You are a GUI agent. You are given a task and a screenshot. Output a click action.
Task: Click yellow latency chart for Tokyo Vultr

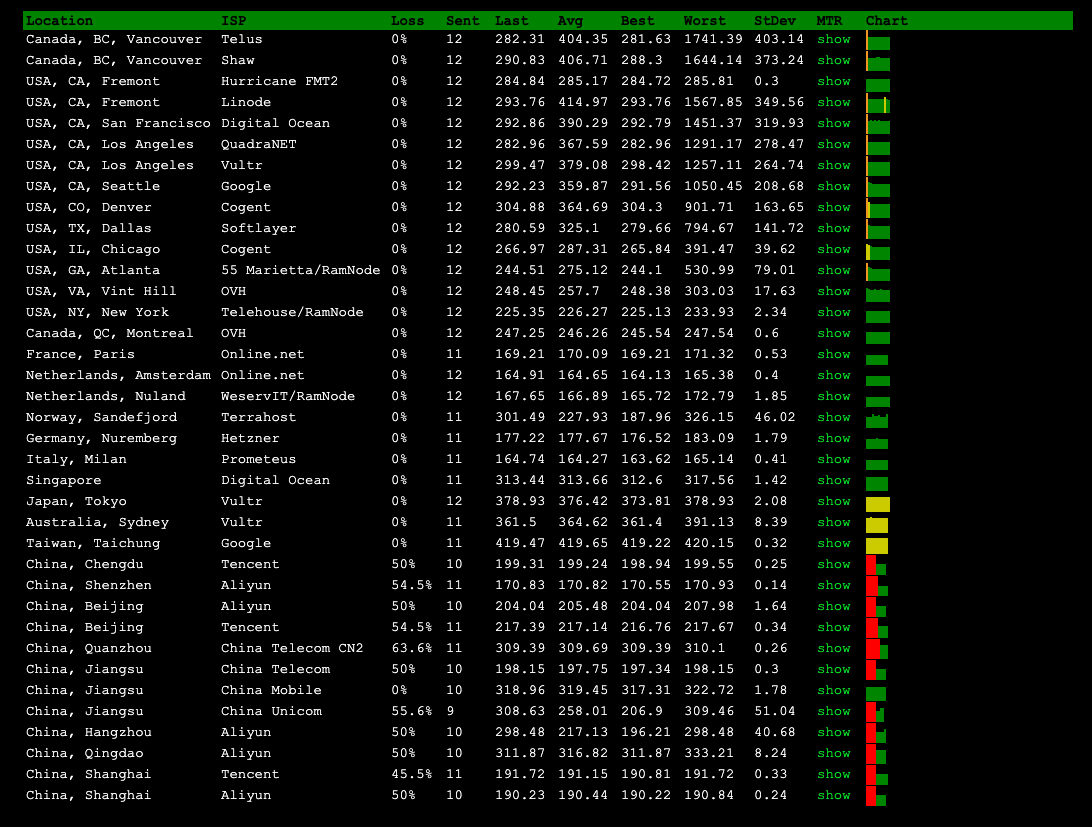878,504
